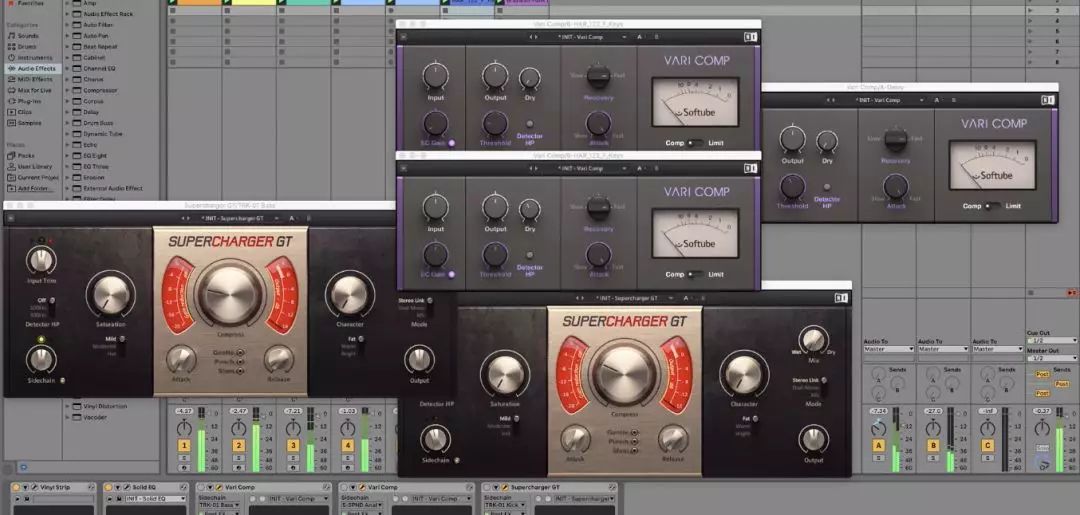The height and width of the screenshot is (515, 1080).
Task: Flip Comp/Limit switch in top Vari Comp
Action: click(x=694, y=143)
